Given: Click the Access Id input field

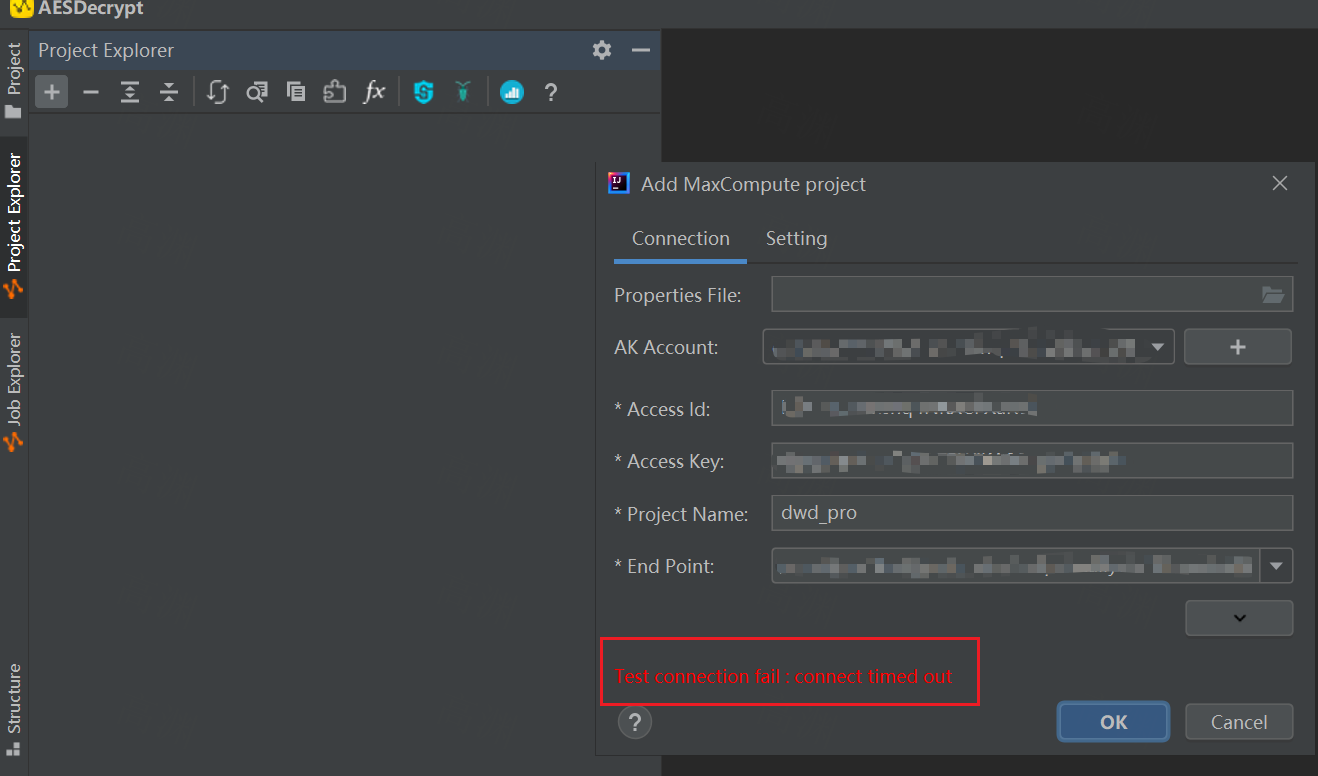Looking at the screenshot, I should pos(1032,408).
